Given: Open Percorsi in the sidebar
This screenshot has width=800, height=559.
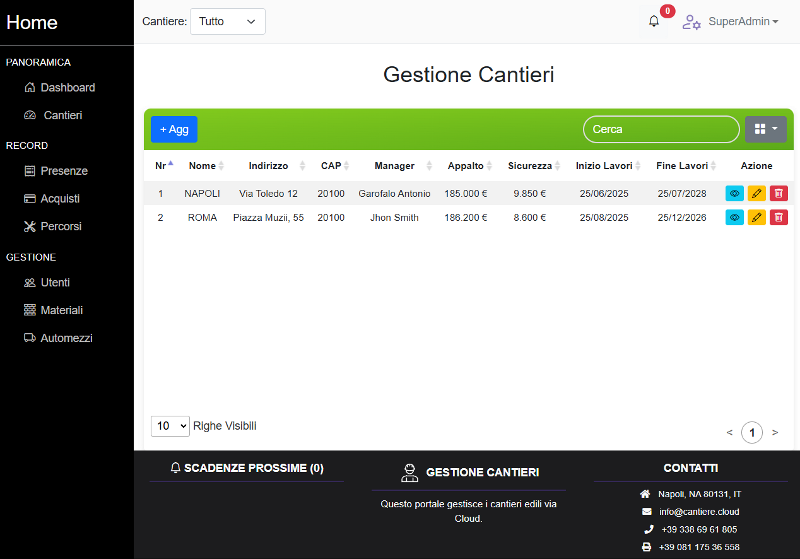Looking at the screenshot, I should 53,226.
